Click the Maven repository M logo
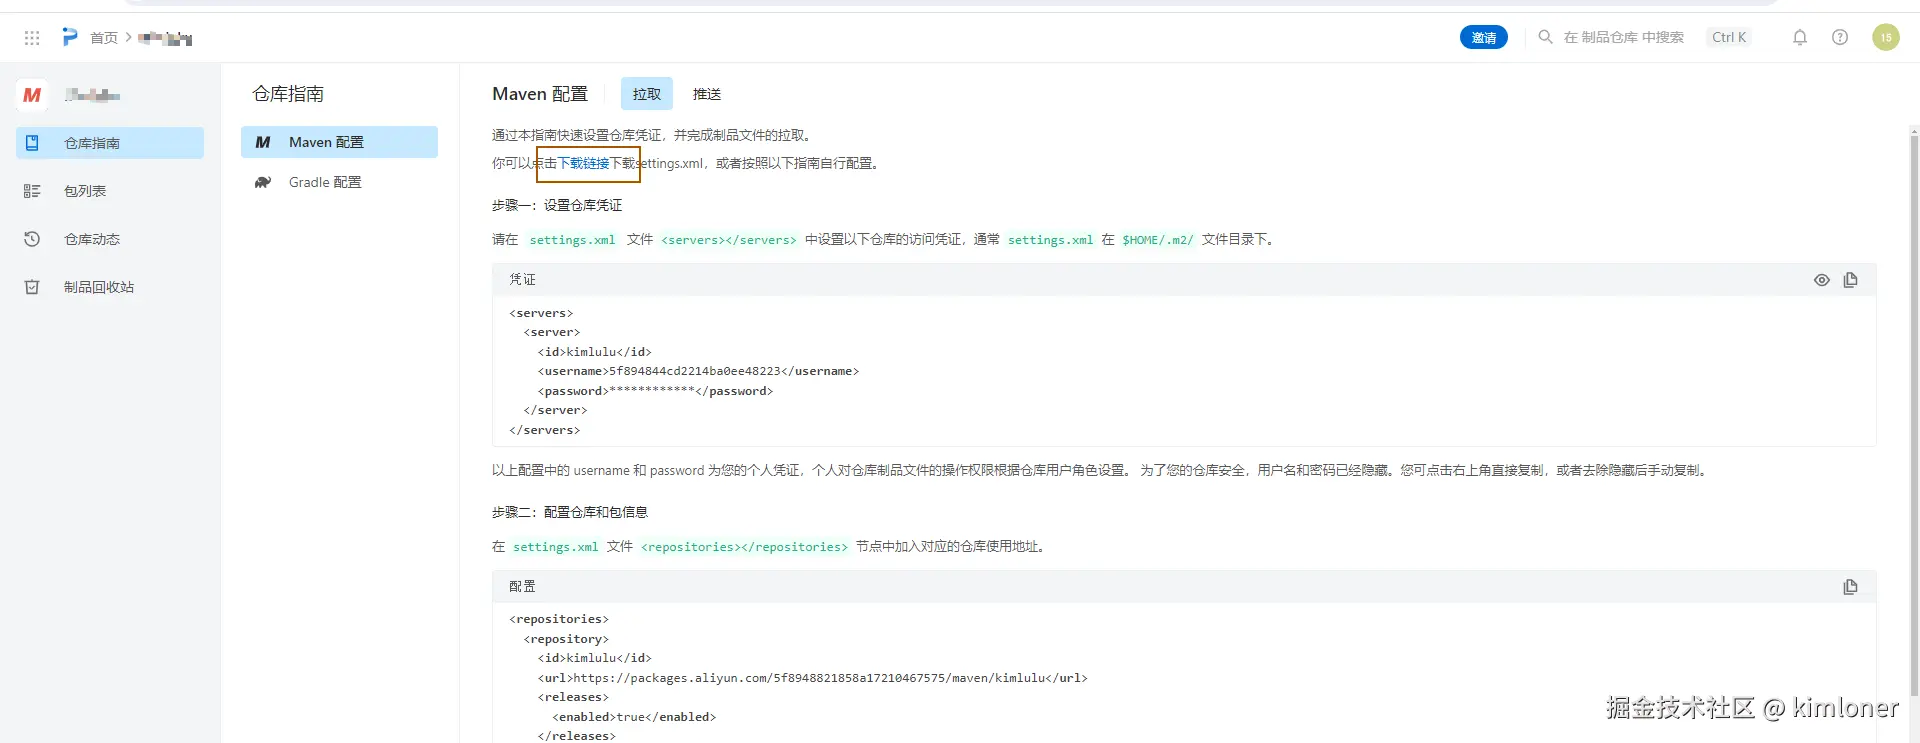1920x743 pixels. coord(32,95)
